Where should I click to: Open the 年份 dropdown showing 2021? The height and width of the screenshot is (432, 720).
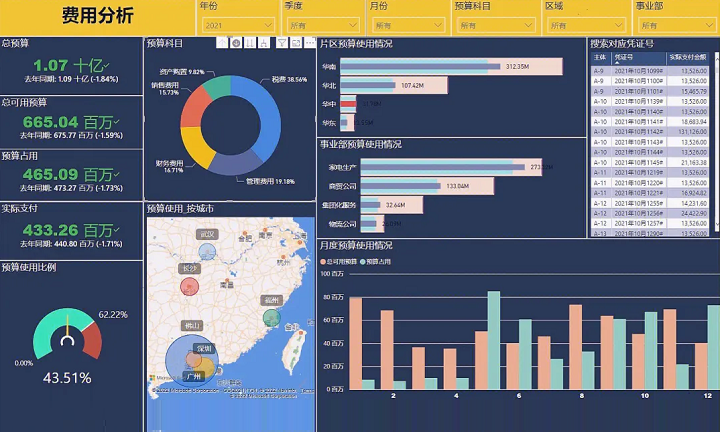237,24
